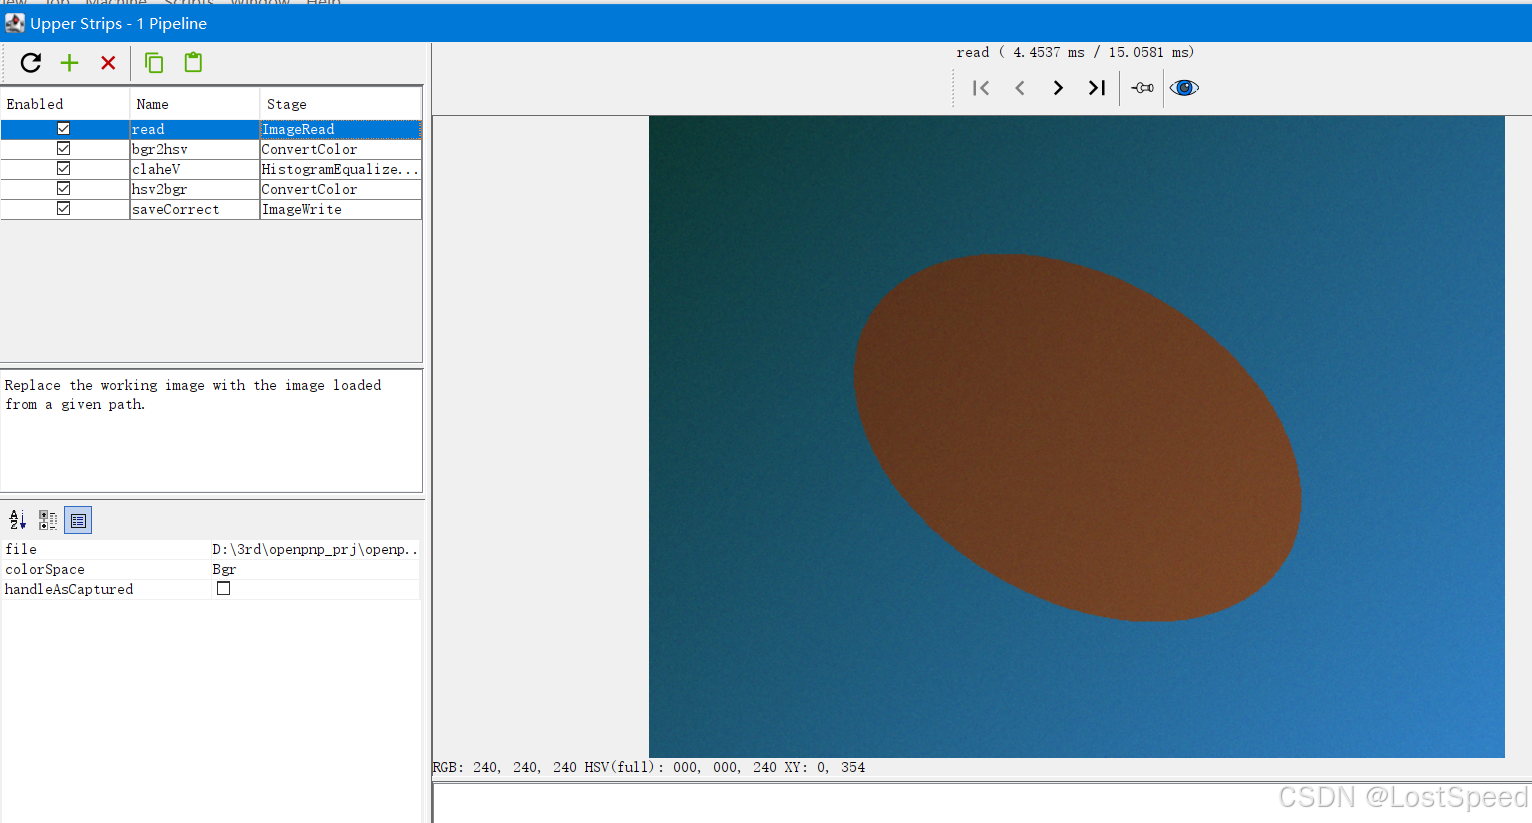Disable the hsv2bgr stage checkbox

coord(64,189)
